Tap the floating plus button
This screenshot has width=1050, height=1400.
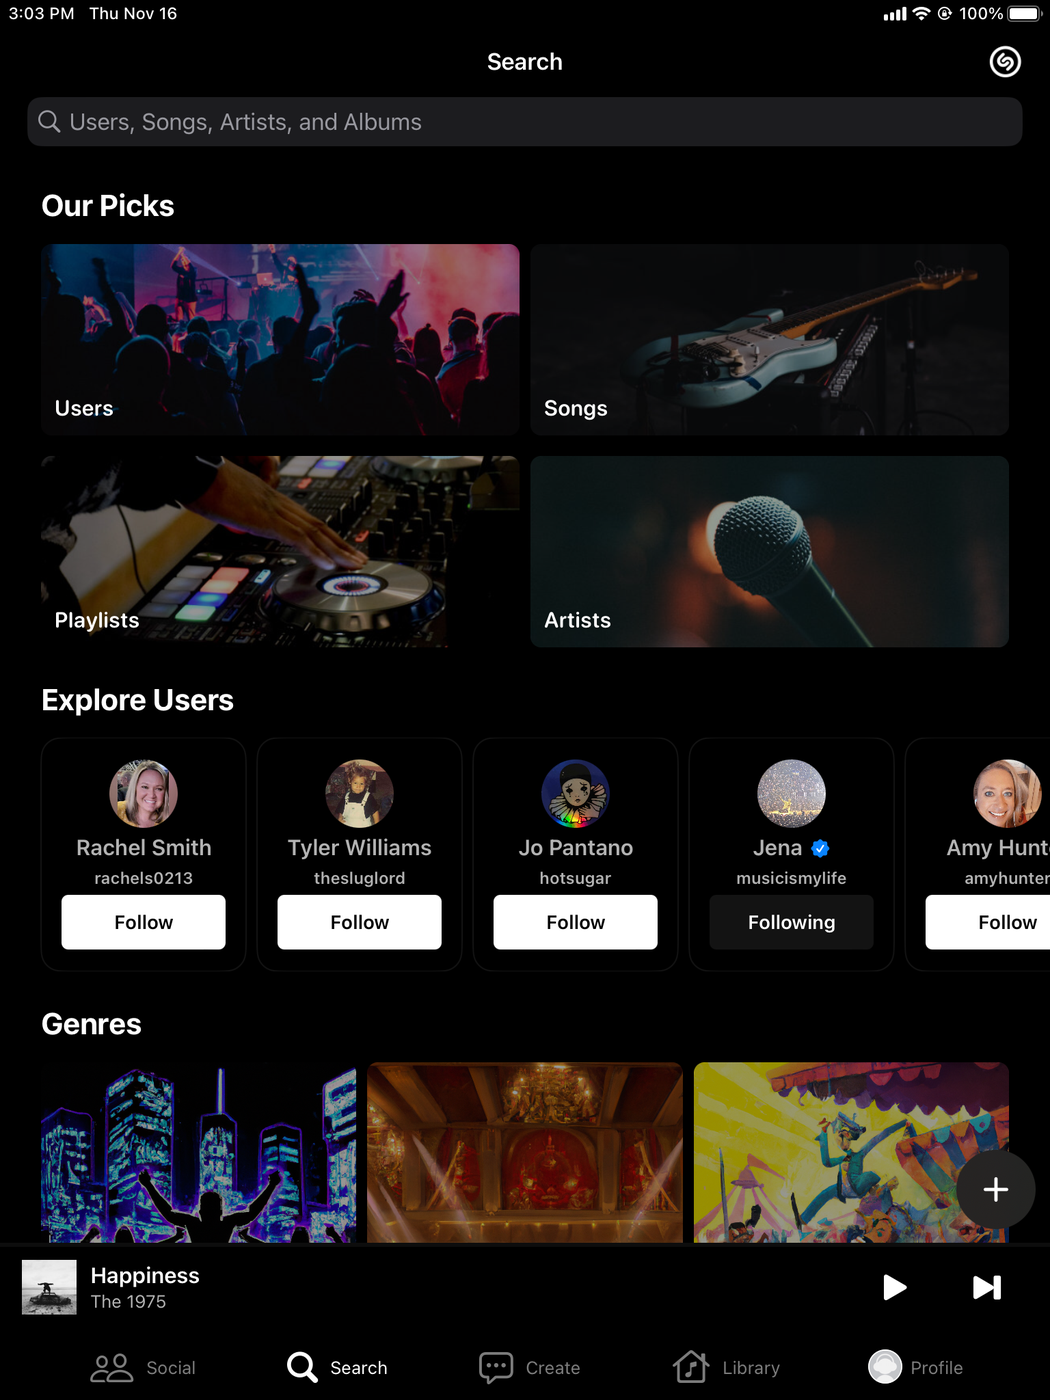(995, 1189)
